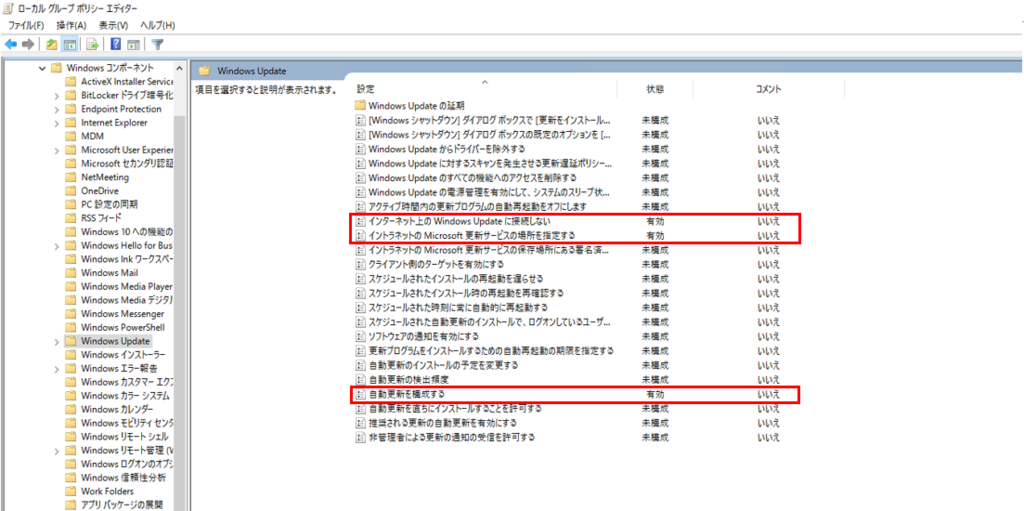Select スケジュールされた時刻に常に自動的に再起動する
The height and width of the screenshot is (511, 1024).
click(x=458, y=307)
